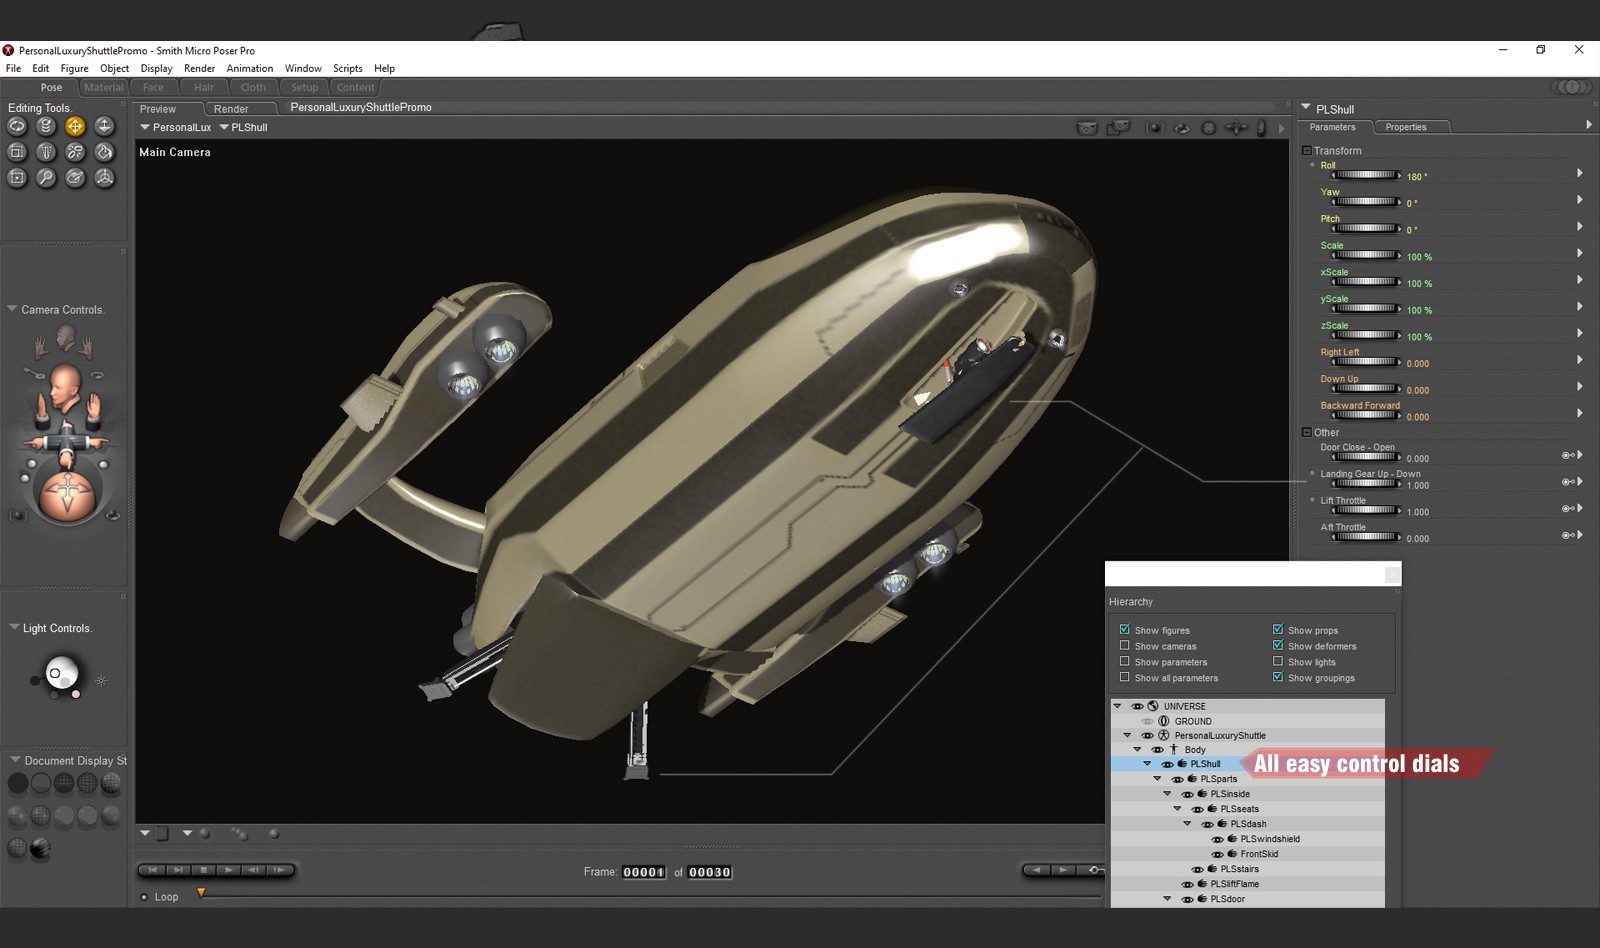
Task: Click the Play button in animation controls
Action: click(229, 870)
